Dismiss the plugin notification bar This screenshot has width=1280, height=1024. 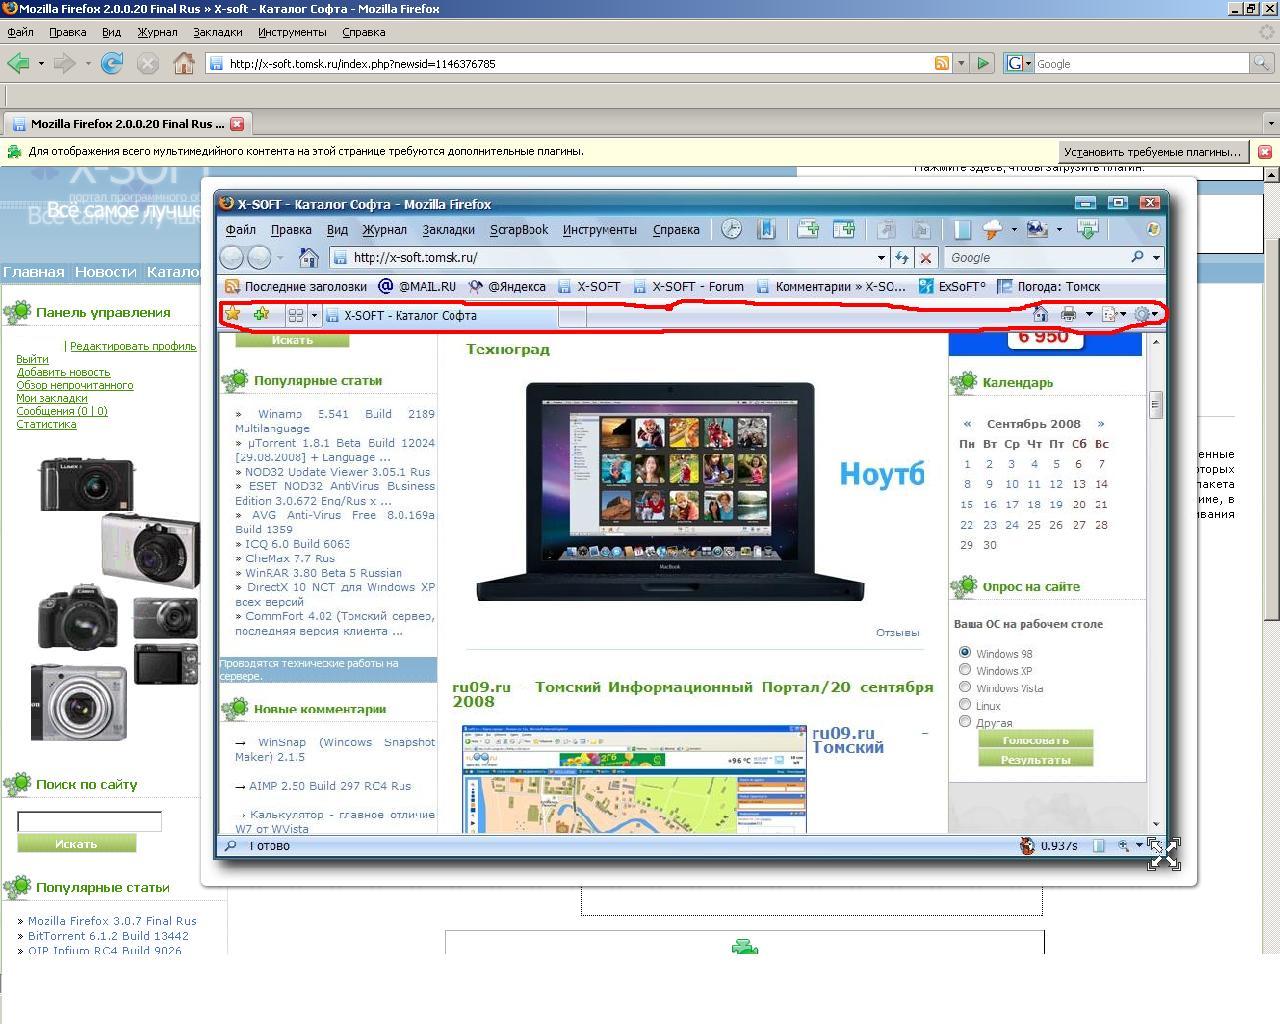[x=1265, y=152]
